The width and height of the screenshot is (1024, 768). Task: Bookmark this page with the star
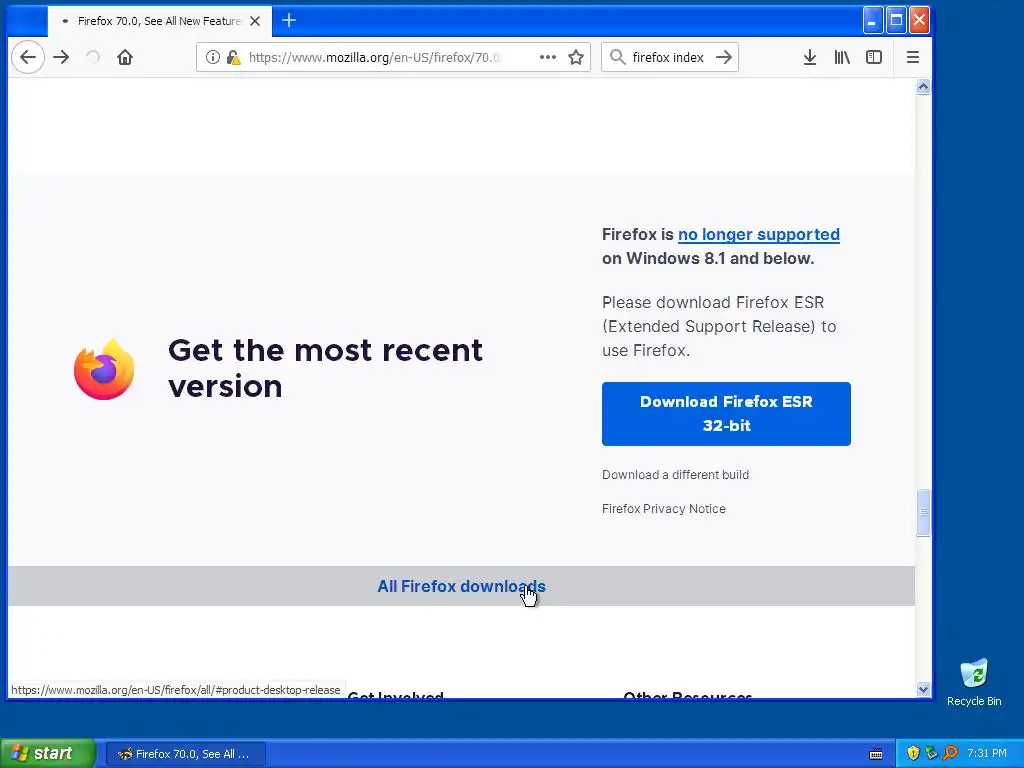(x=576, y=57)
